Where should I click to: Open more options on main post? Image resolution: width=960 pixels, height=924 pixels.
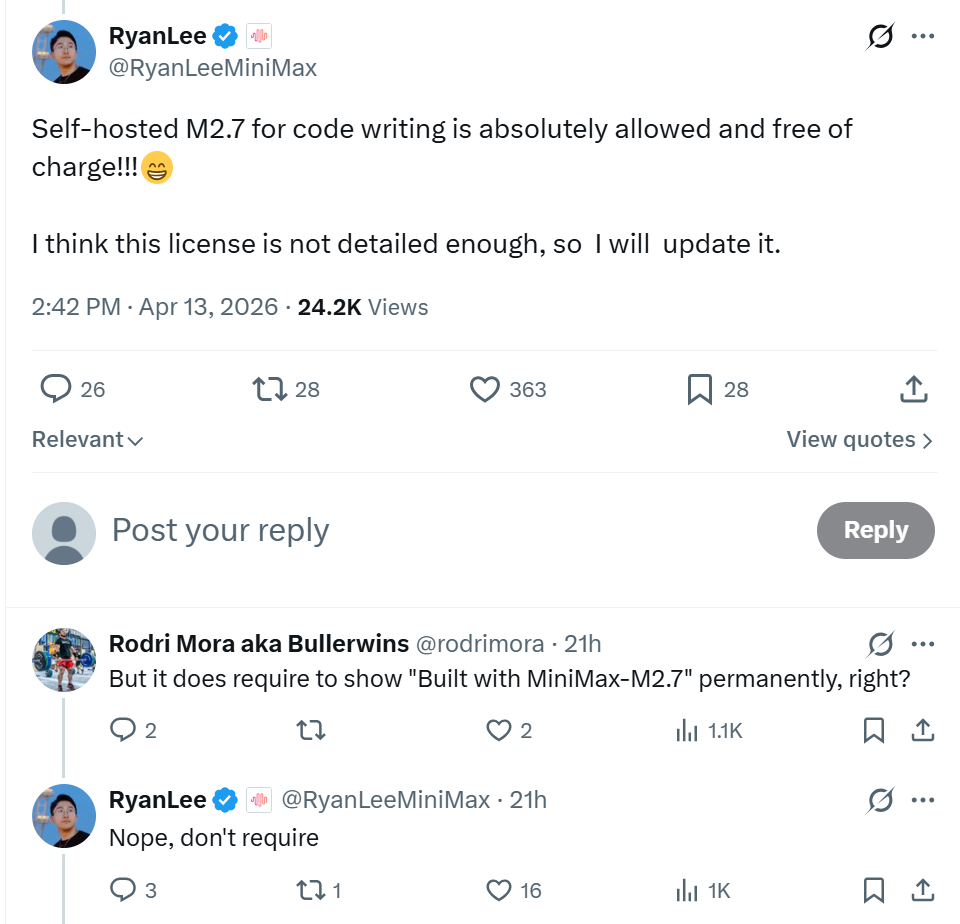923,37
